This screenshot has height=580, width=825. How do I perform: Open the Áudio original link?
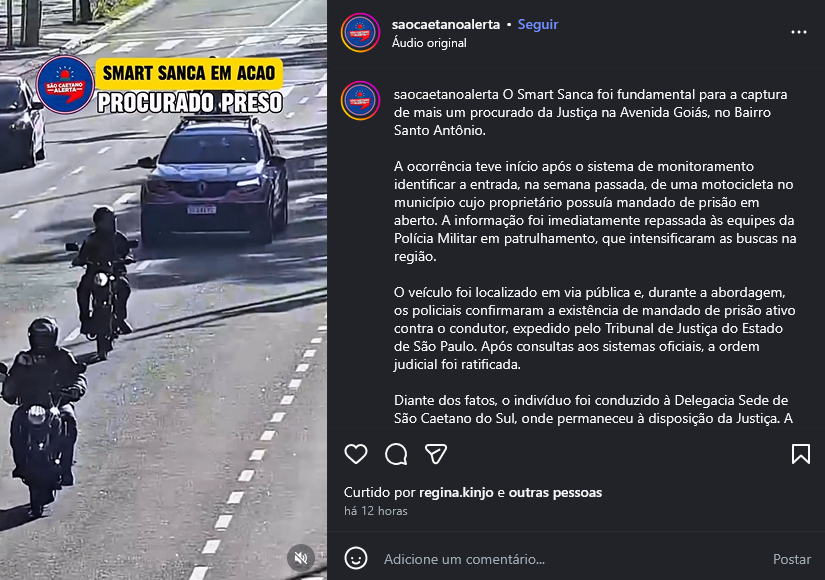point(429,43)
